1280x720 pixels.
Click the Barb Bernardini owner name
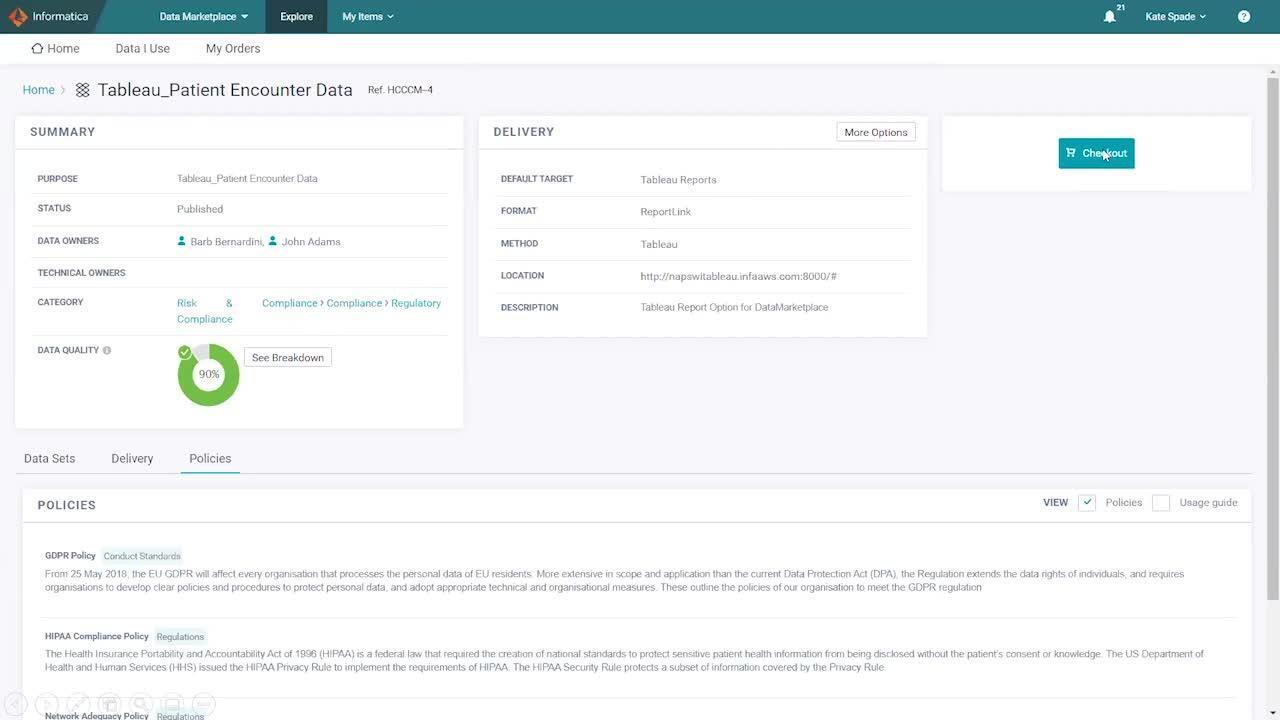click(227, 241)
